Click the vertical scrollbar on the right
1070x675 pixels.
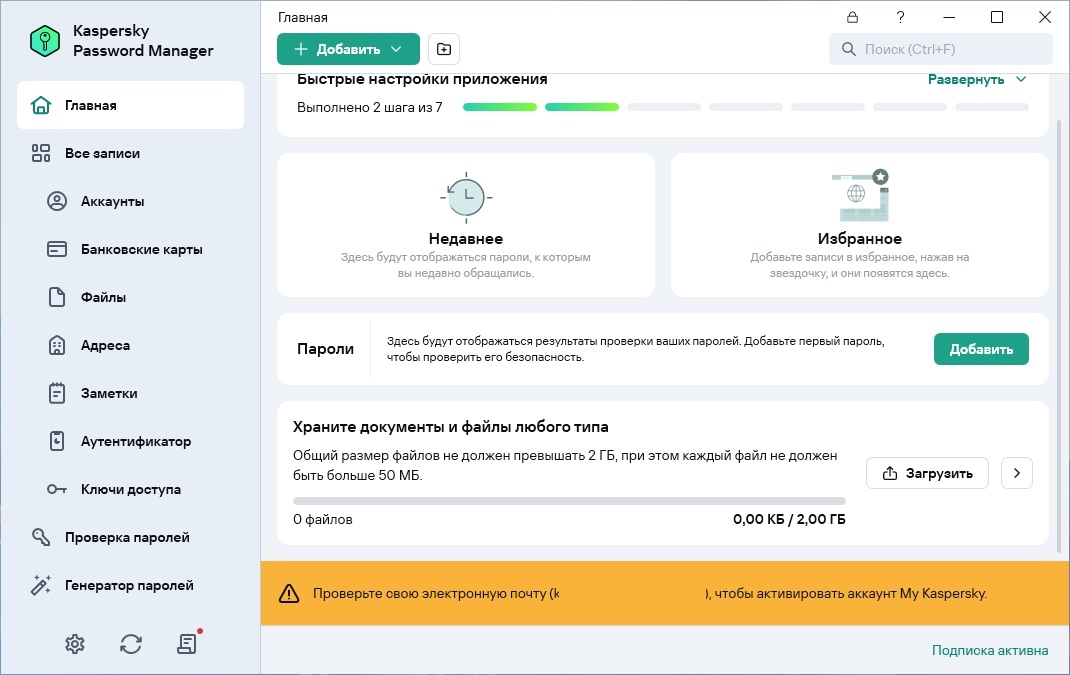(1059, 334)
